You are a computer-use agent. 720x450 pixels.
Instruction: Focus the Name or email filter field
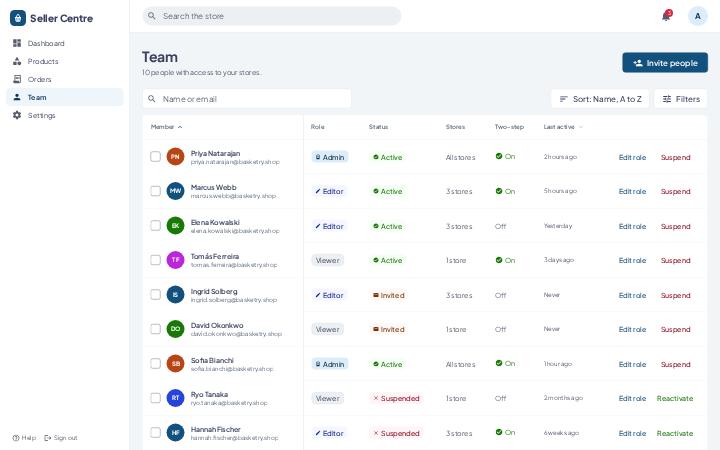click(x=247, y=99)
